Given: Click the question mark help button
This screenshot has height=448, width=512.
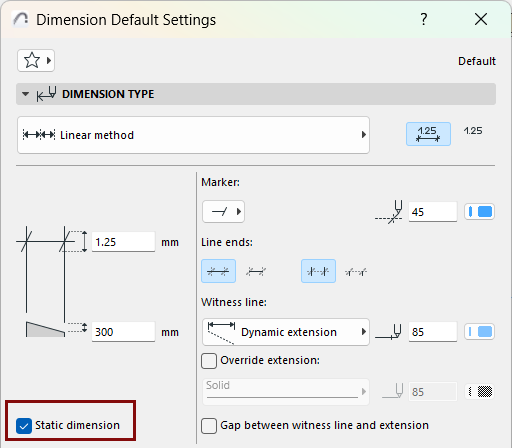Looking at the screenshot, I should (x=423, y=19).
